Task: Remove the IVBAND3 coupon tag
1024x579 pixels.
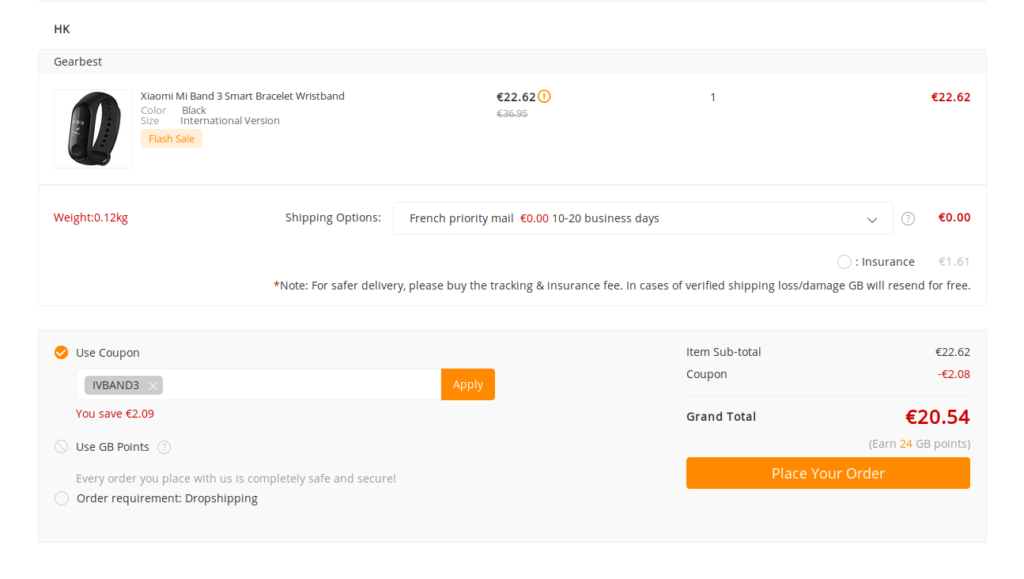Action: (x=153, y=386)
